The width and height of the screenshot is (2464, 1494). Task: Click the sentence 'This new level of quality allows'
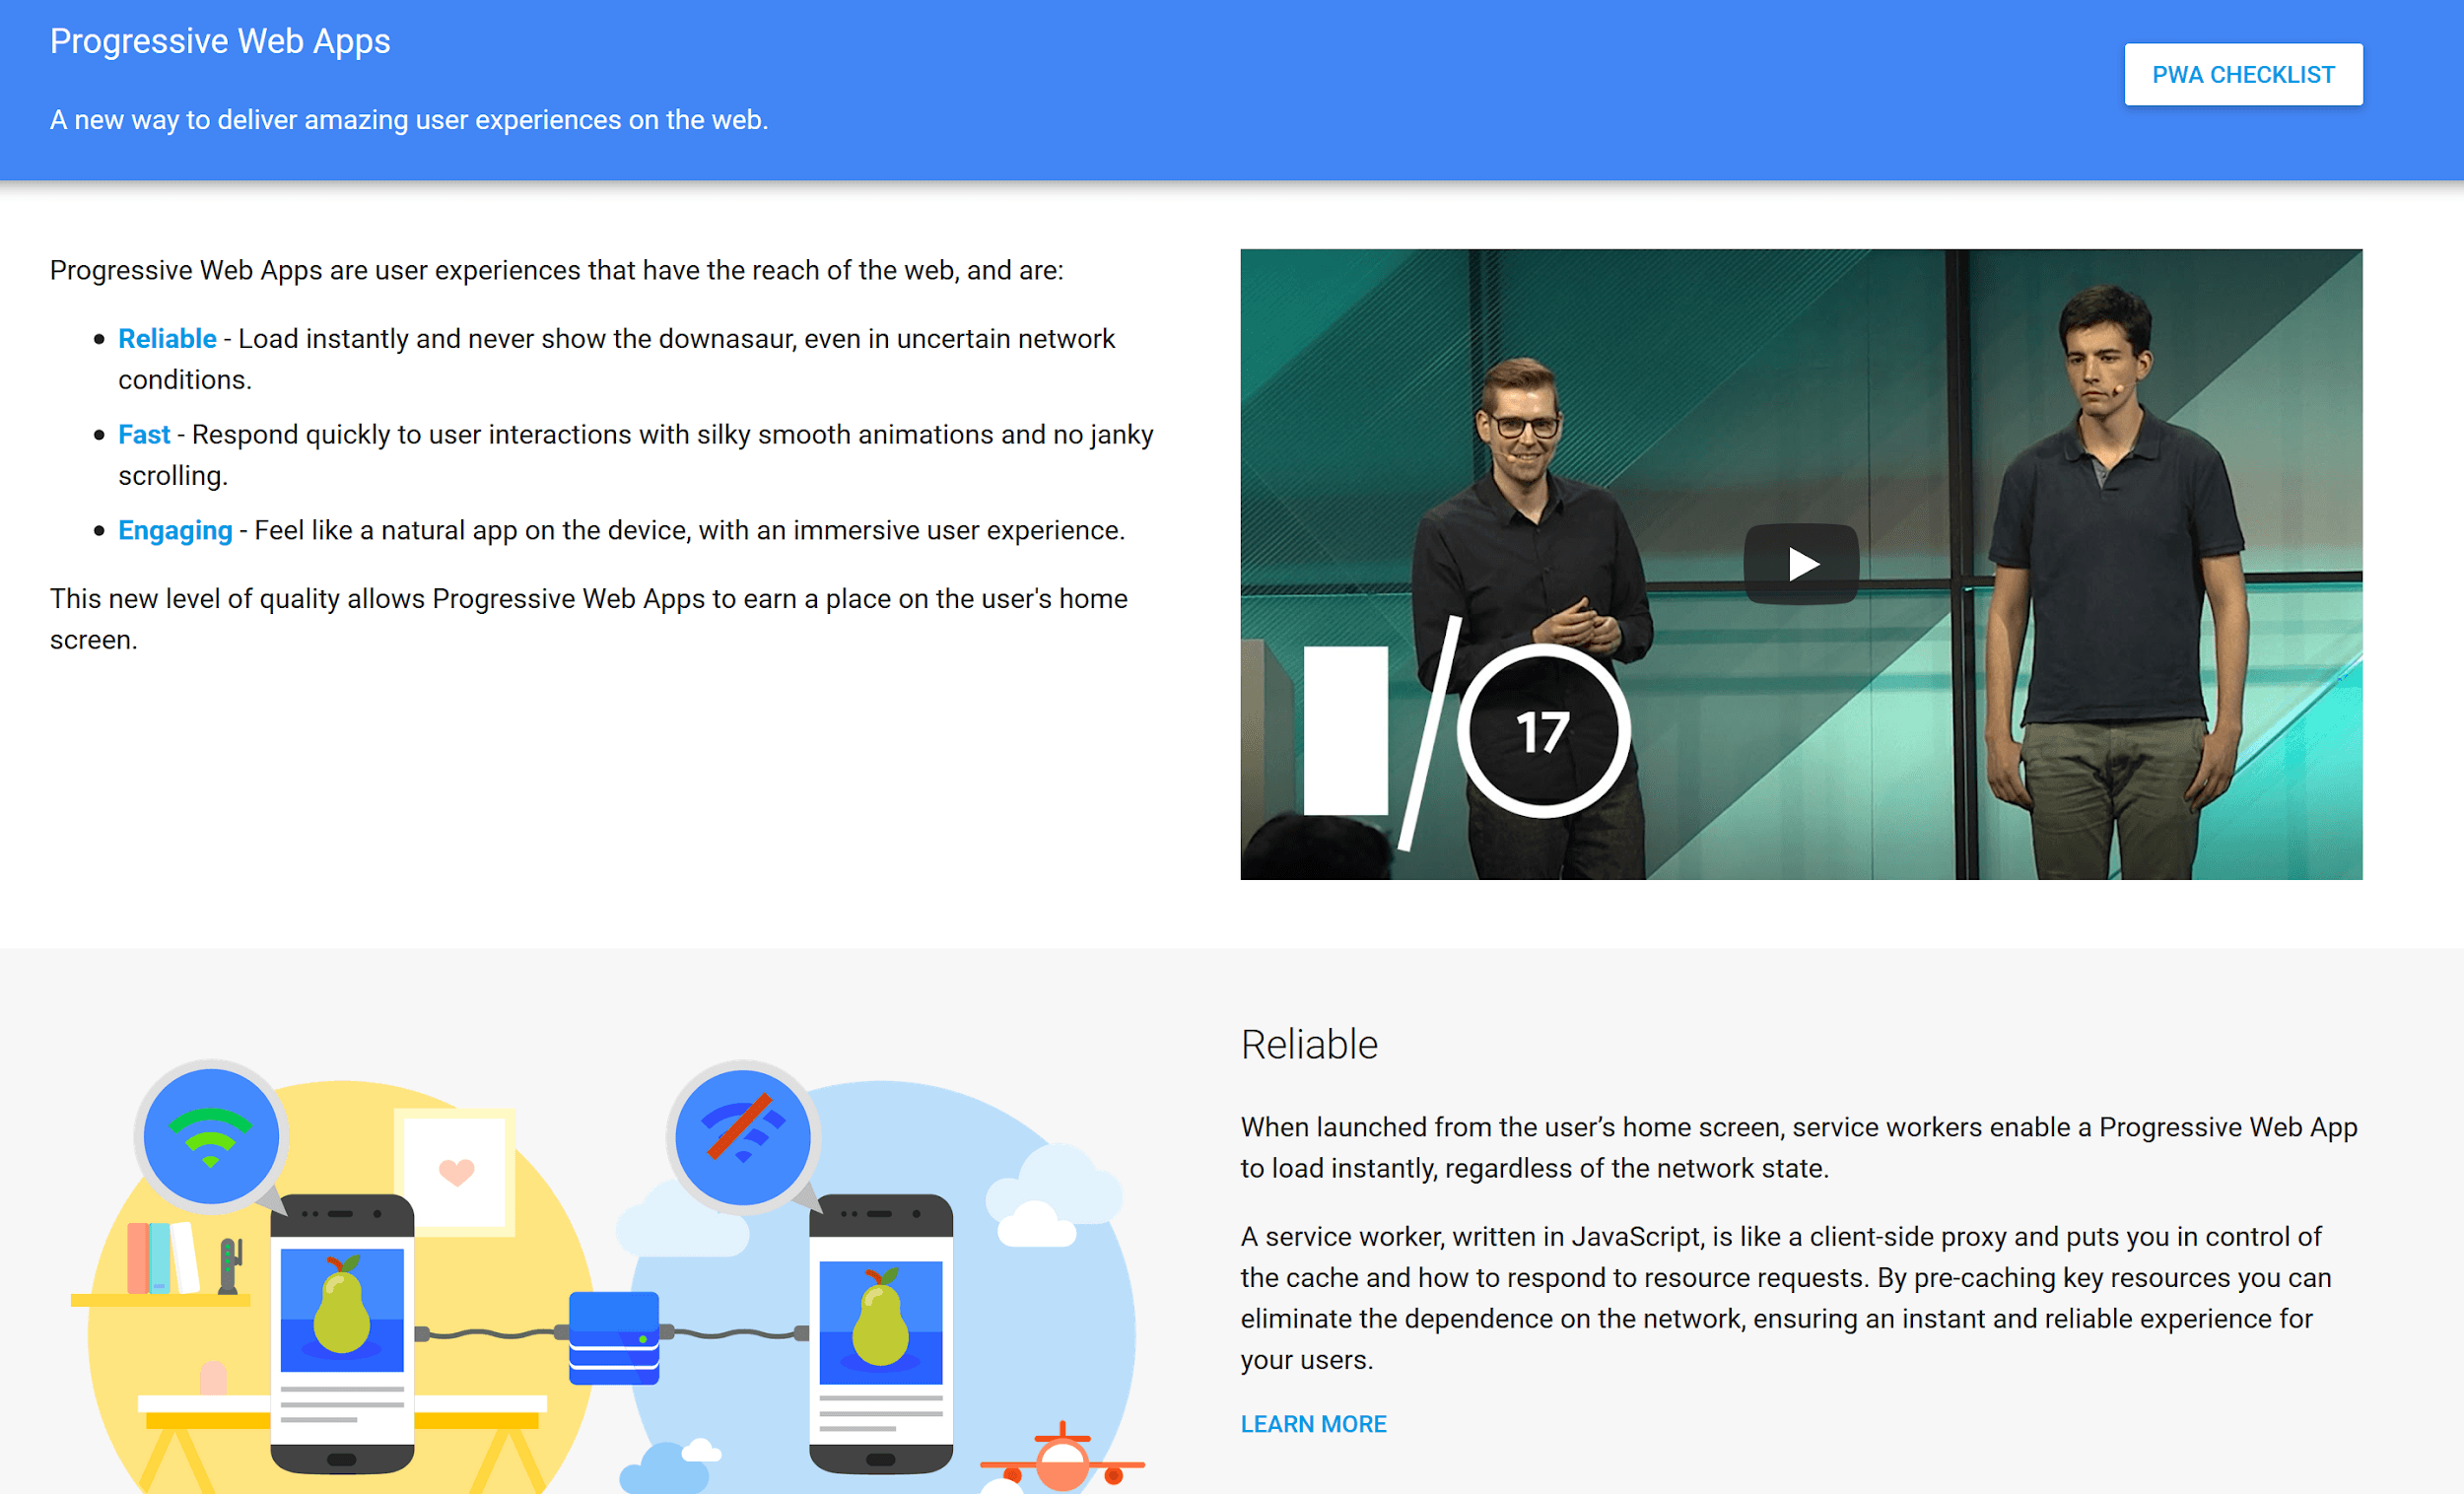(x=589, y=619)
